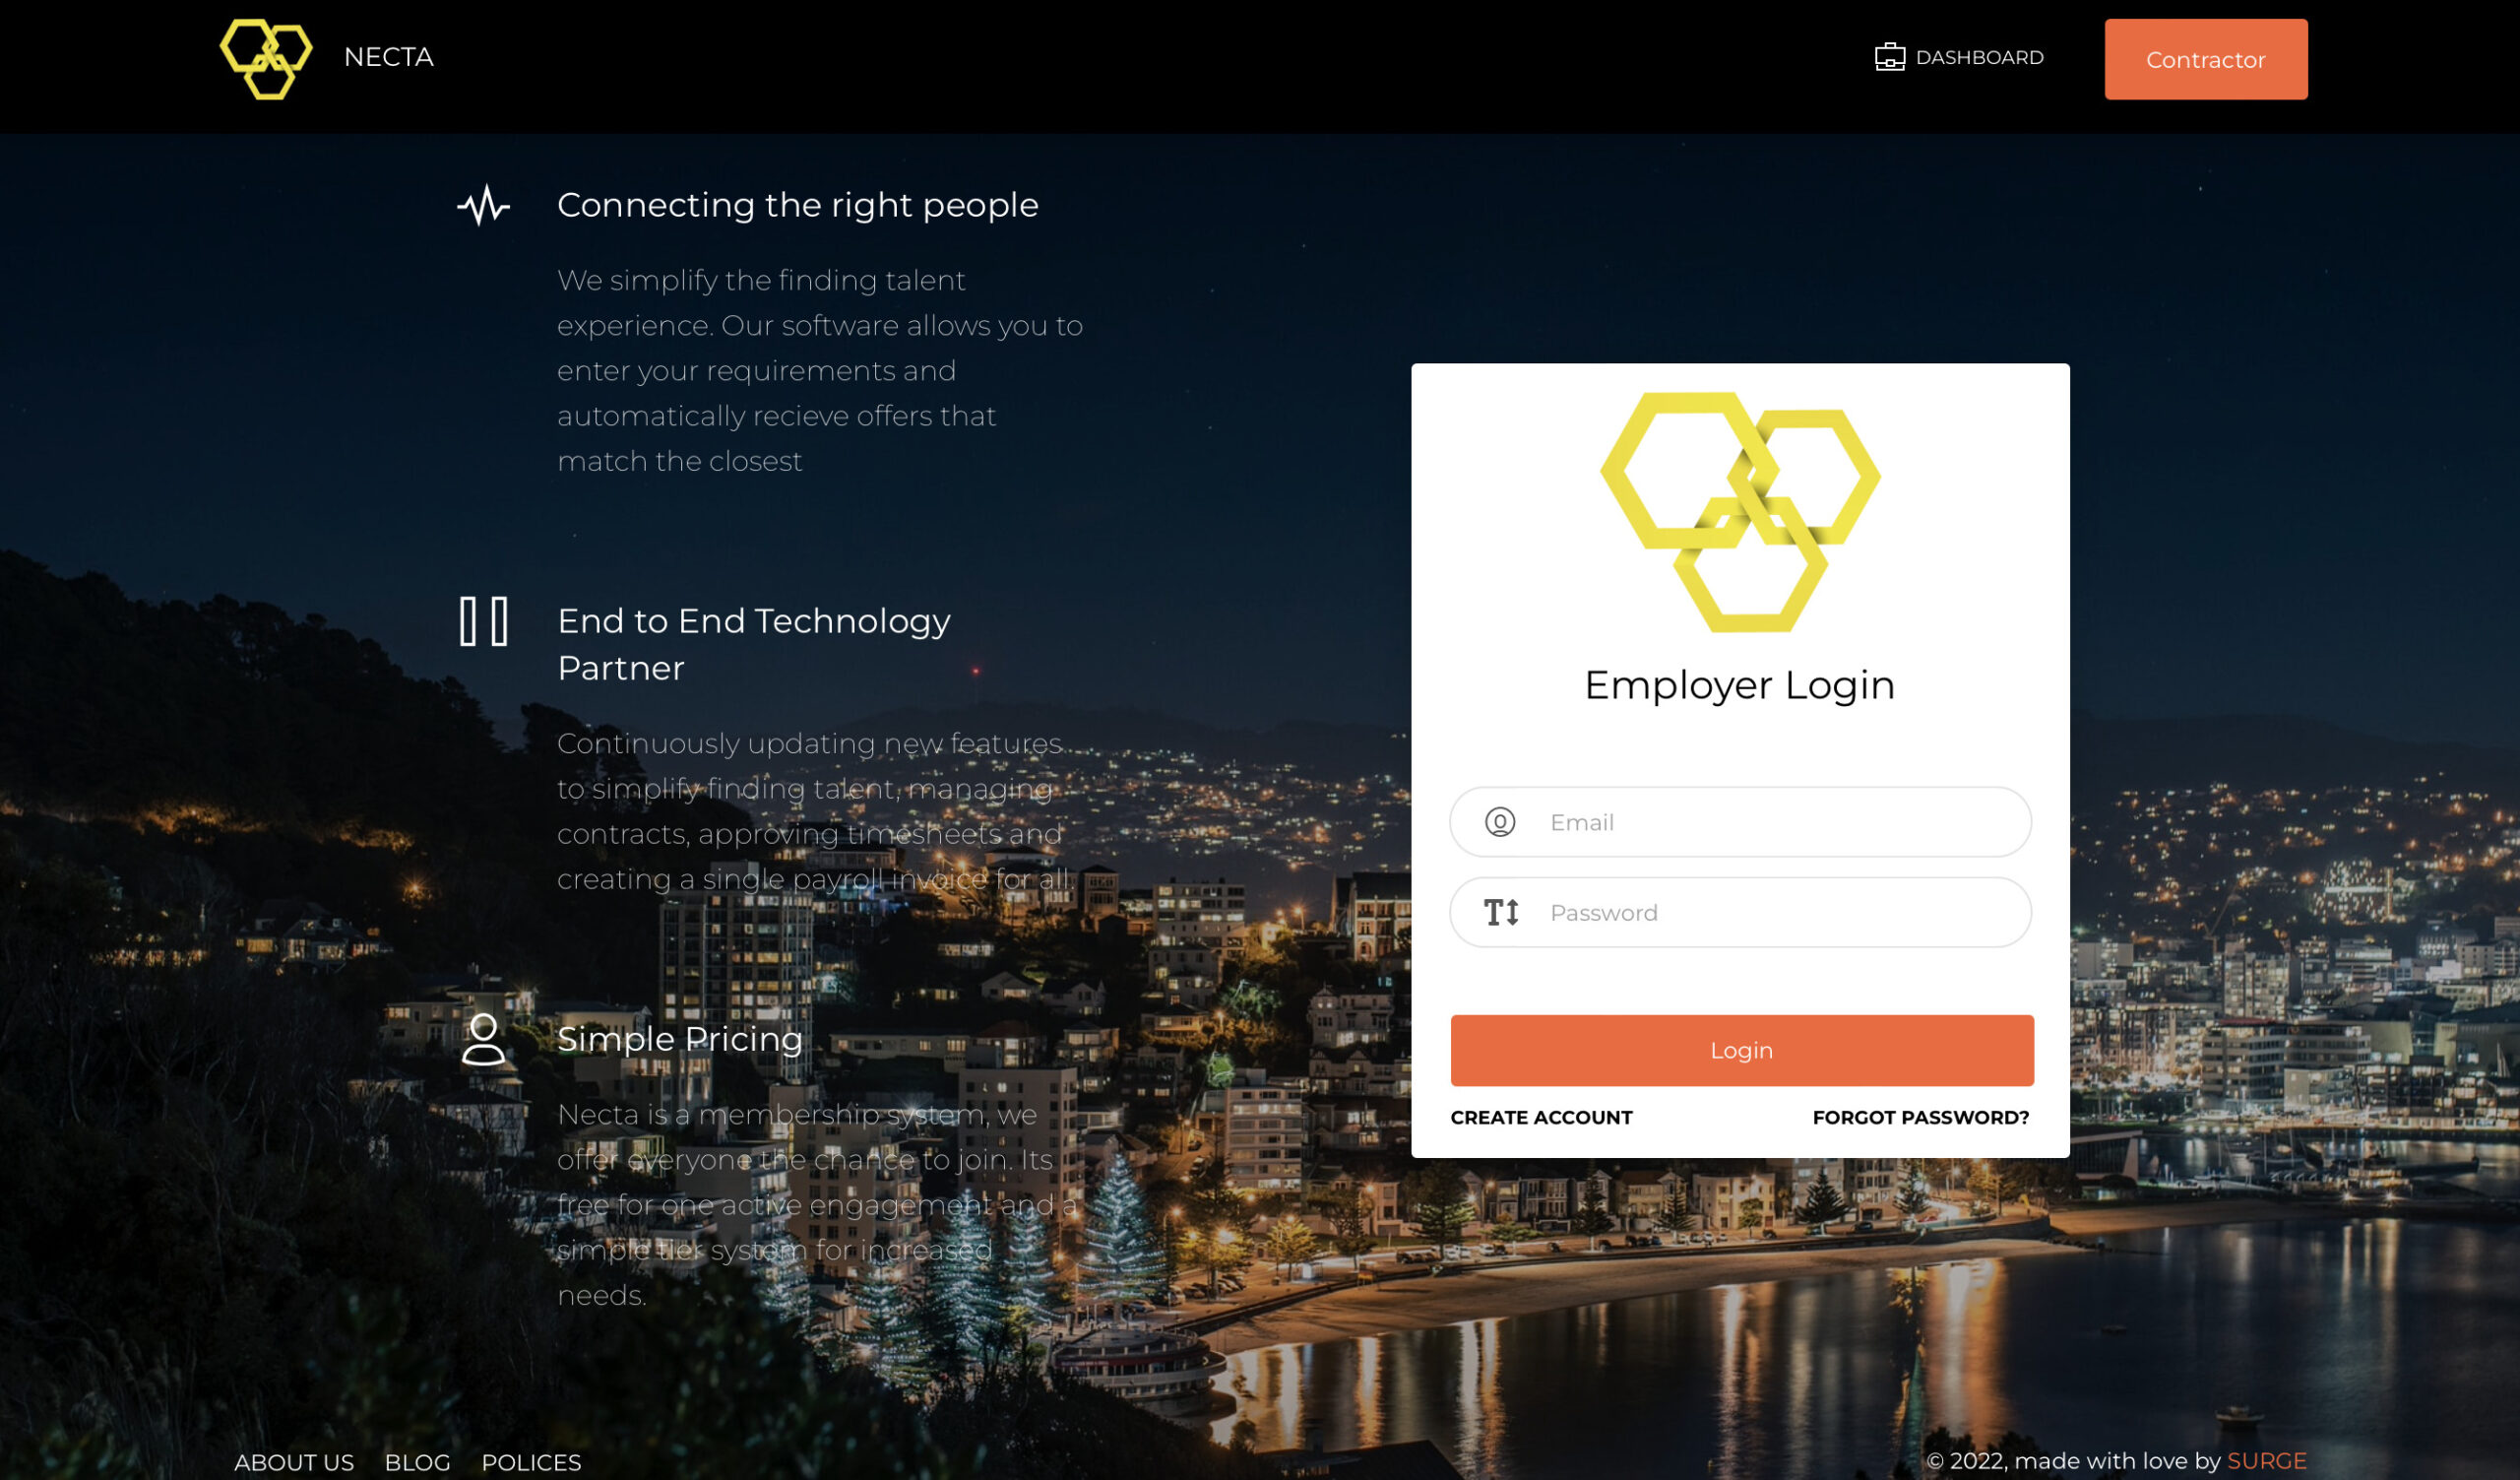2520x1480 pixels.
Task: Switch to the Contractor view
Action: coord(2205,59)
